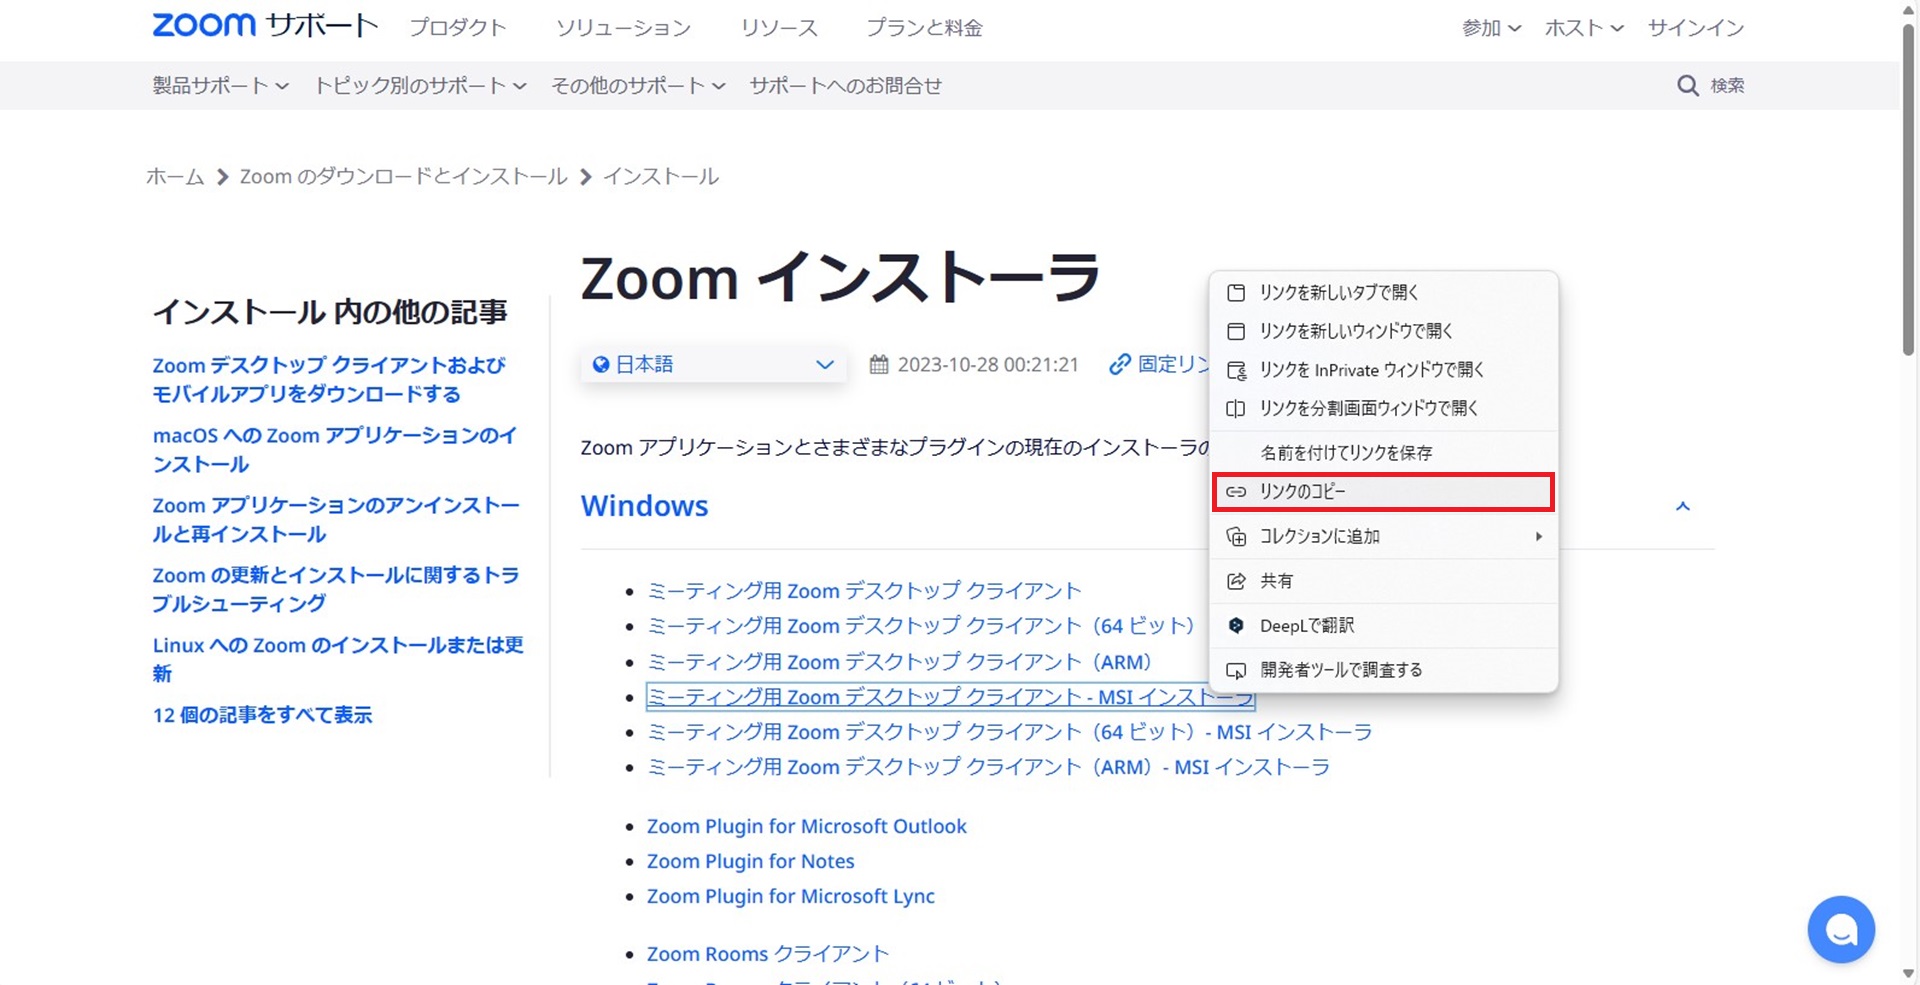Open Zoom Plugin for Microsoft Lync
Screen dimensions: 1920x985
(791, 897)
